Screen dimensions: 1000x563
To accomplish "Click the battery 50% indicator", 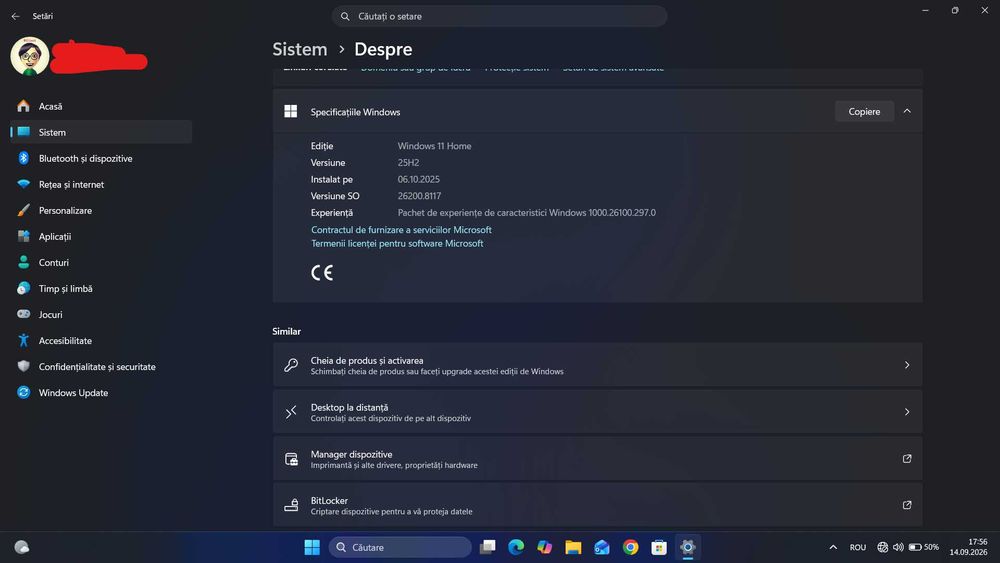I will click(x=923, y=547).
